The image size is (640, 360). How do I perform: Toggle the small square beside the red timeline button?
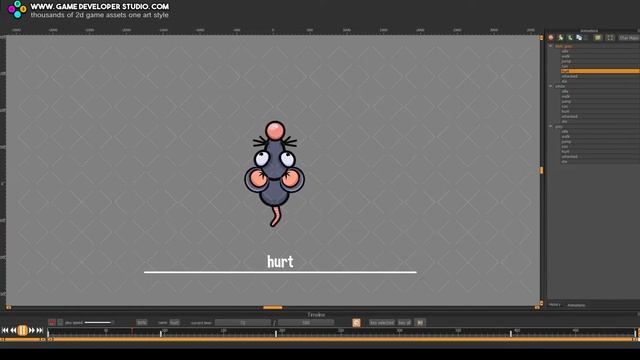[60, 322]
